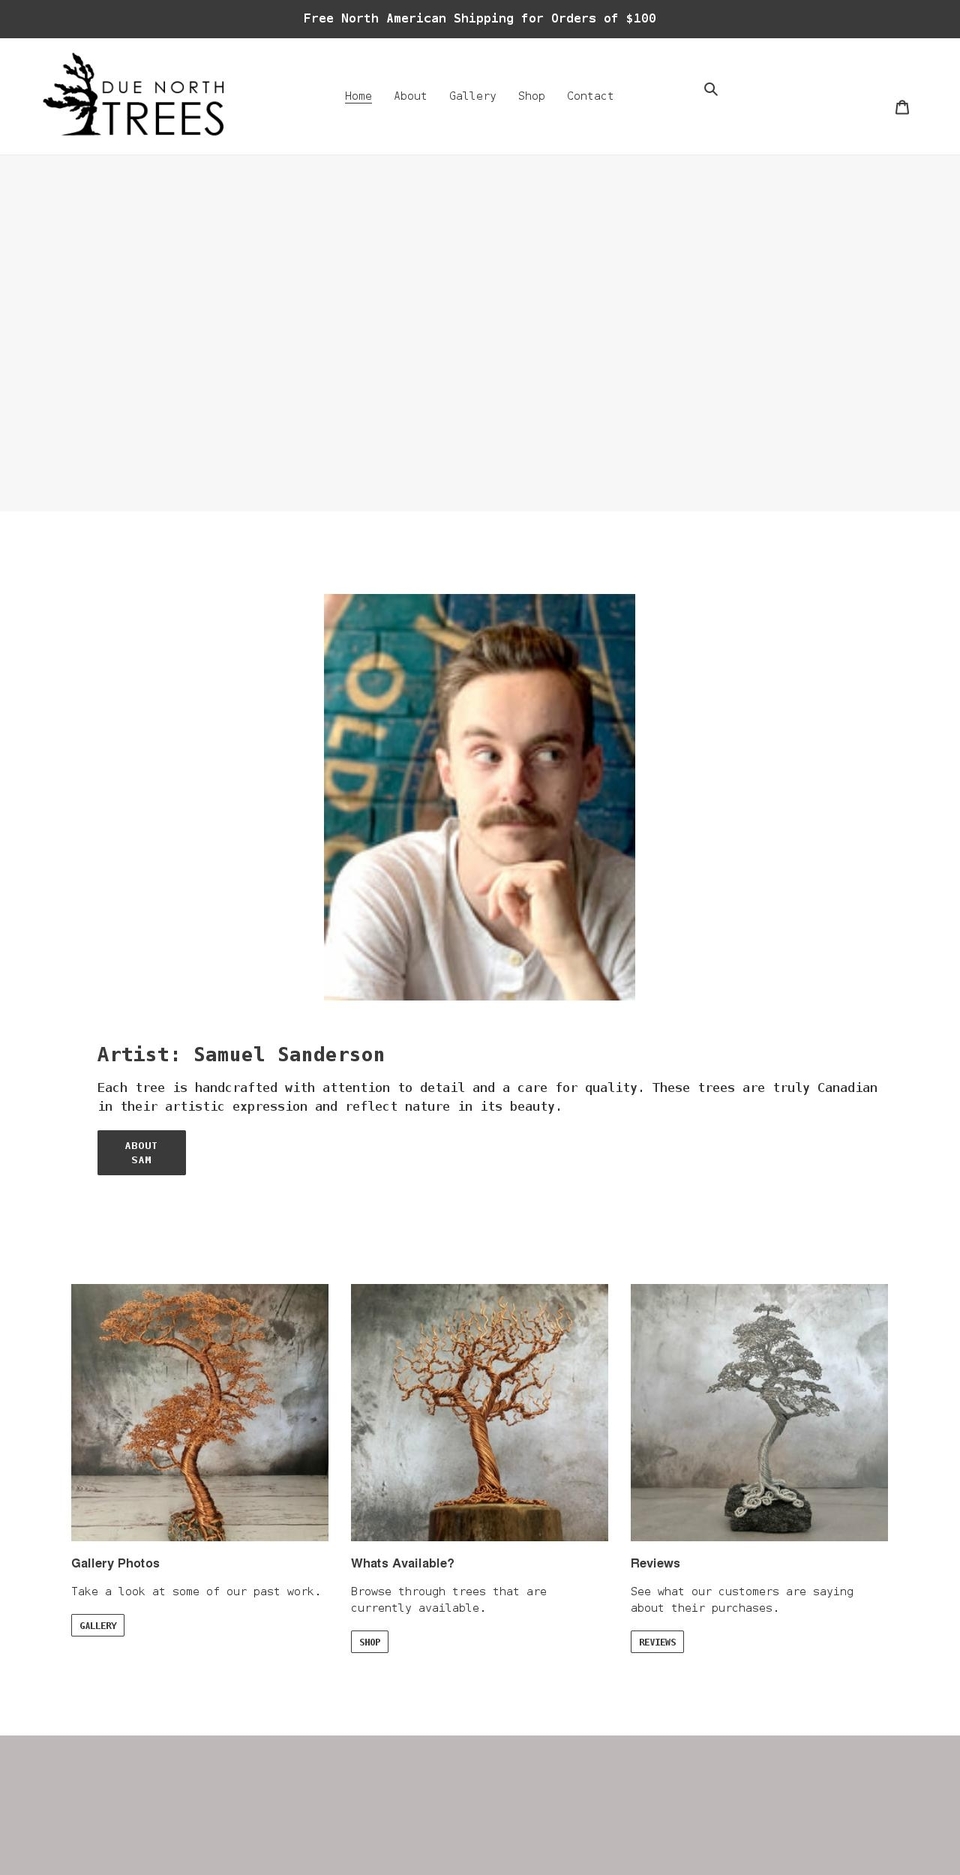This screenshot has height=1875, width=960.
Task: Open the About menu item
Action: pyautogui.click(x=410, y=96)
